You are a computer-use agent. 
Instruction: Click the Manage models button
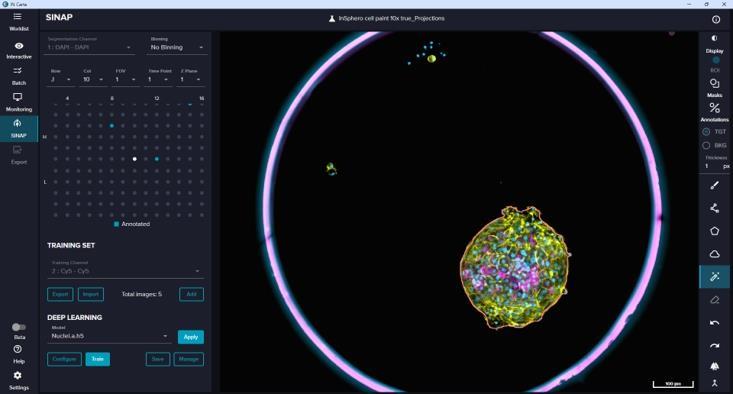pos(189,359)
